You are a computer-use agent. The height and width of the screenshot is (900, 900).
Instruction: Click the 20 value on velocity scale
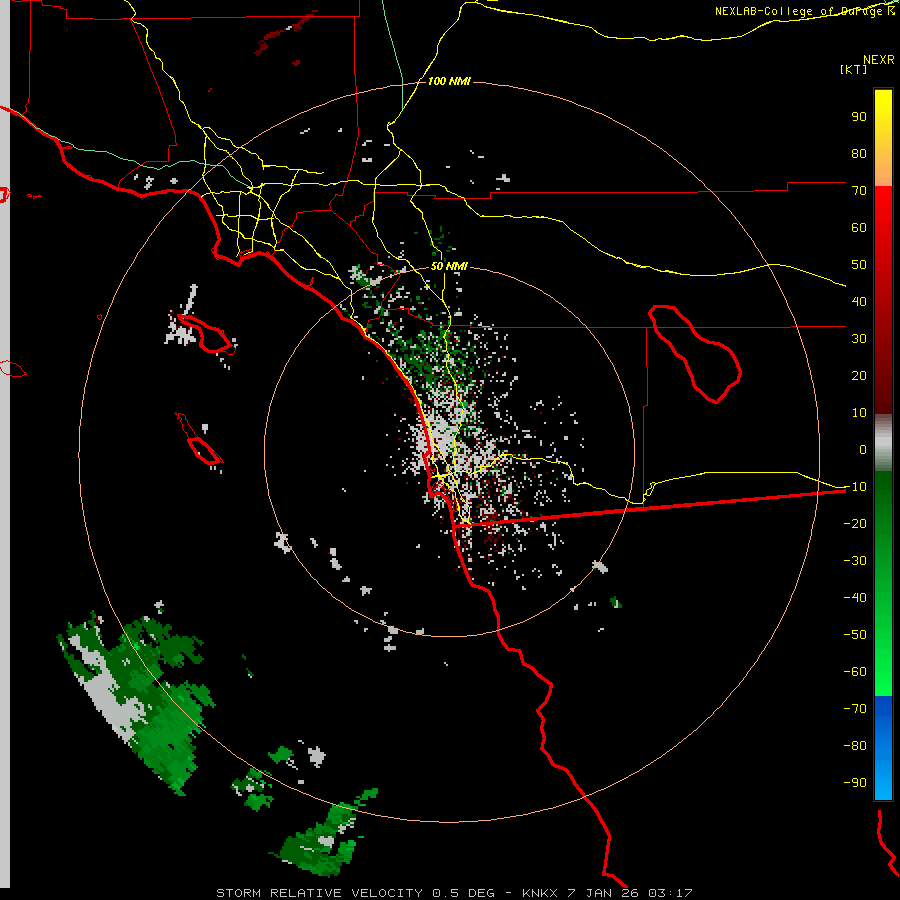[859, 376]
